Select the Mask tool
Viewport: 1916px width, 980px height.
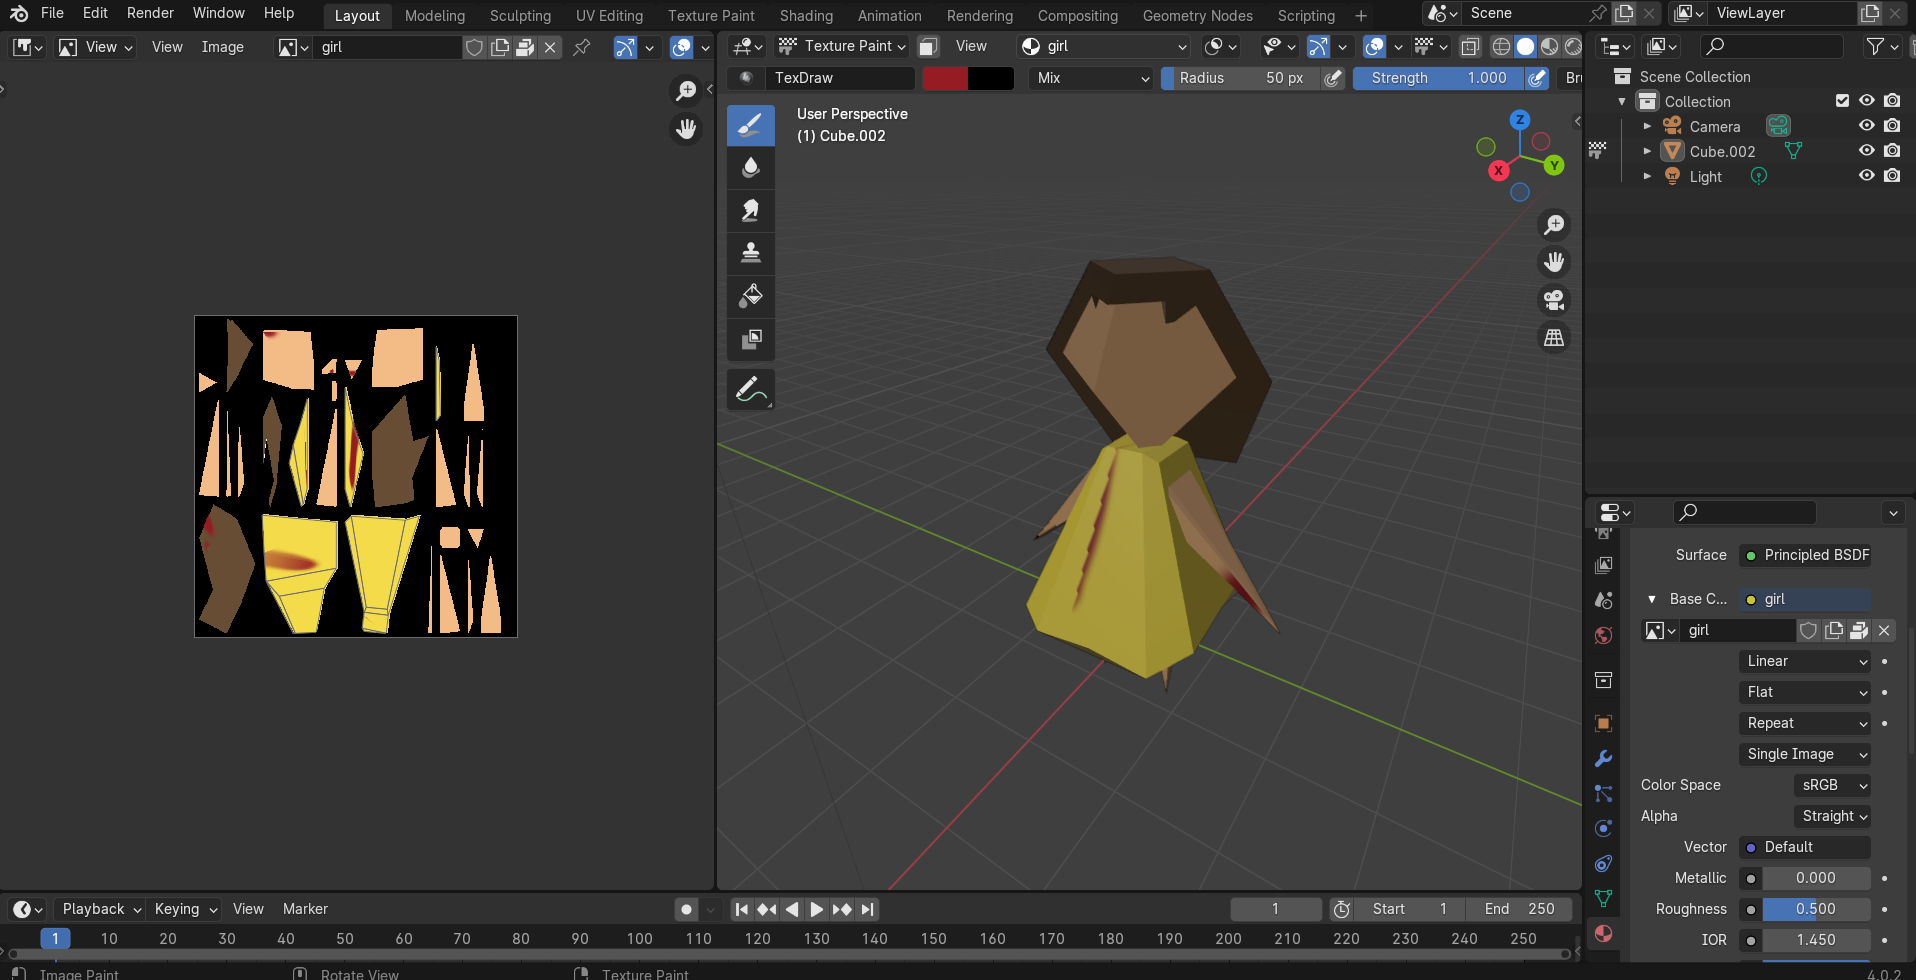pos(751,338)
